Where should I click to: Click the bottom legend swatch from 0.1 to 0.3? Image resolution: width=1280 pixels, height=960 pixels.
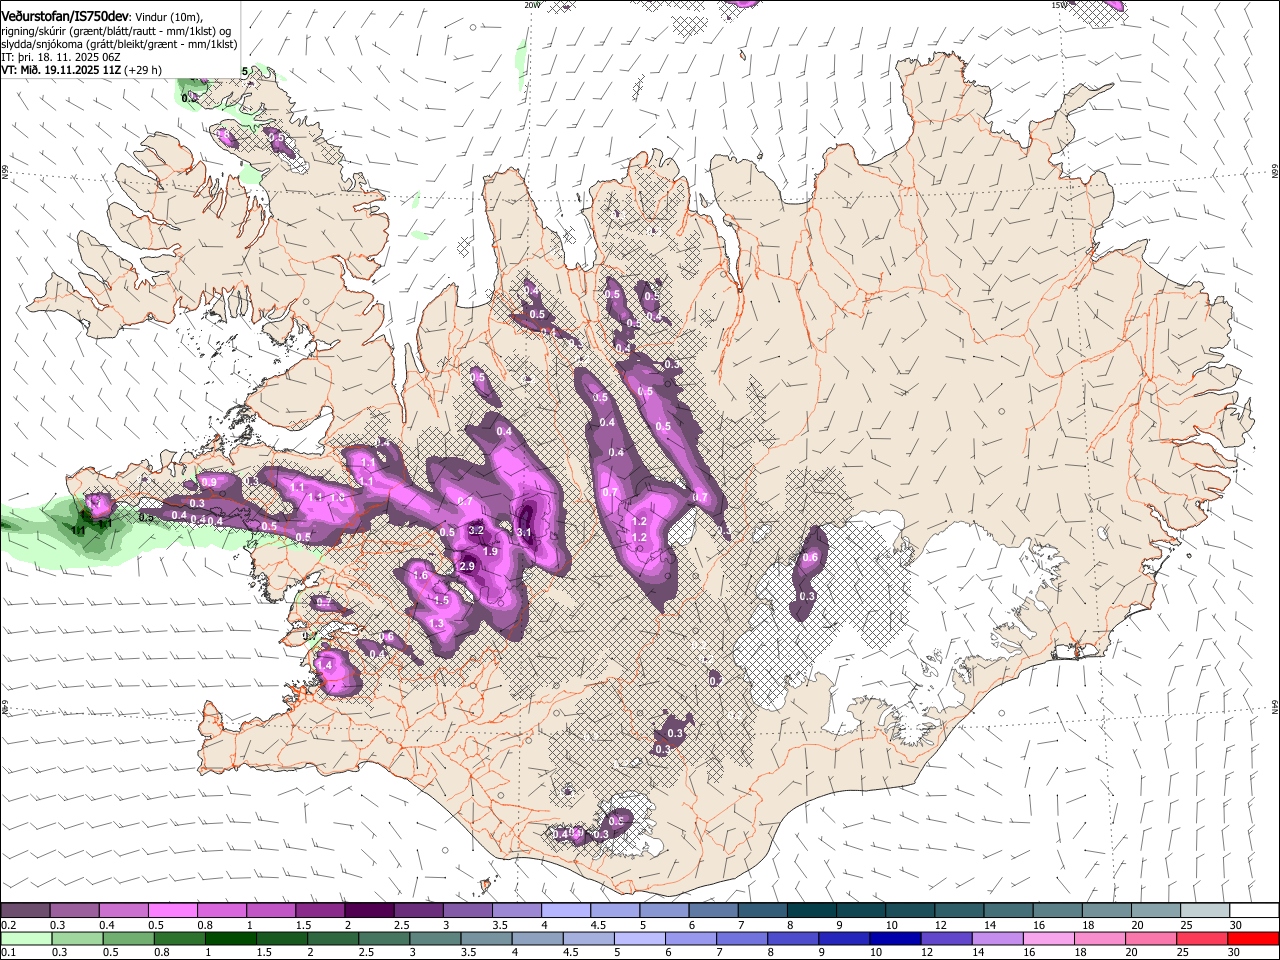pyautogui.click(x=26, y=938)
